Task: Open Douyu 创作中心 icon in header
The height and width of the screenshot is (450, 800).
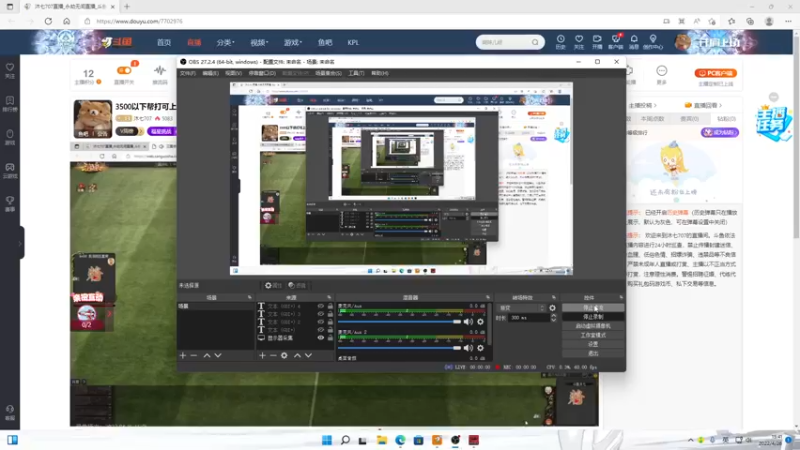Action: pos(653,41)
